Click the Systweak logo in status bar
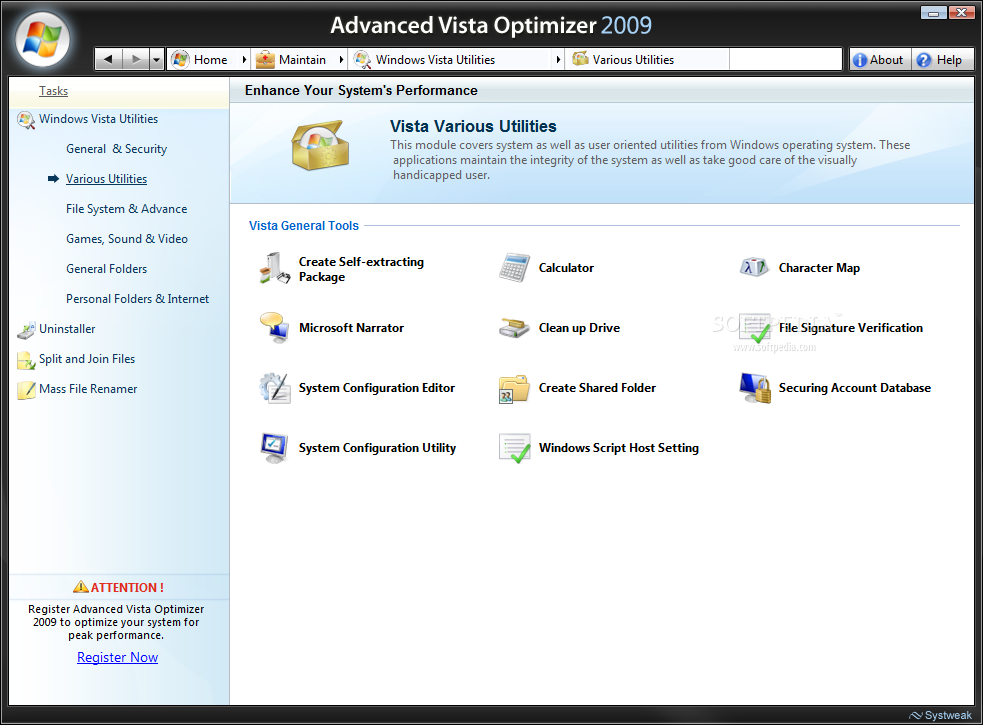The image size is (983, 725). 940,715
